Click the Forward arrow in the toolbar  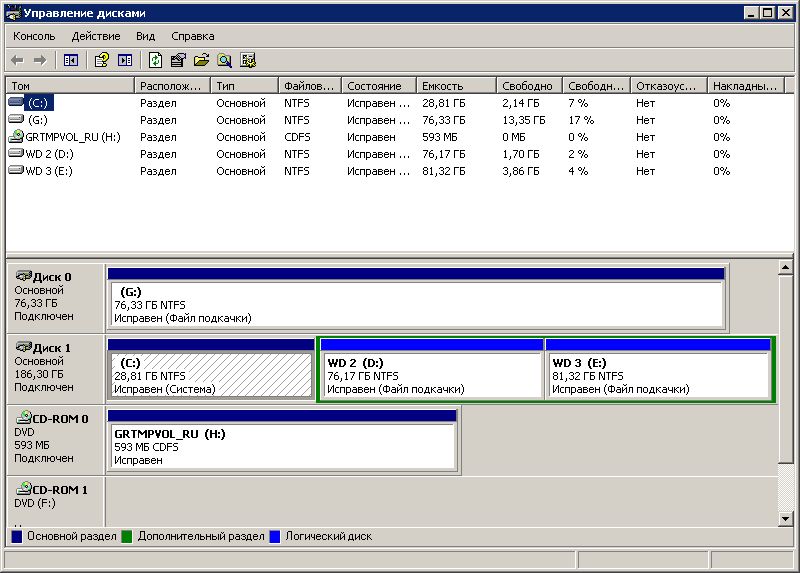click(x=40, y=60)
